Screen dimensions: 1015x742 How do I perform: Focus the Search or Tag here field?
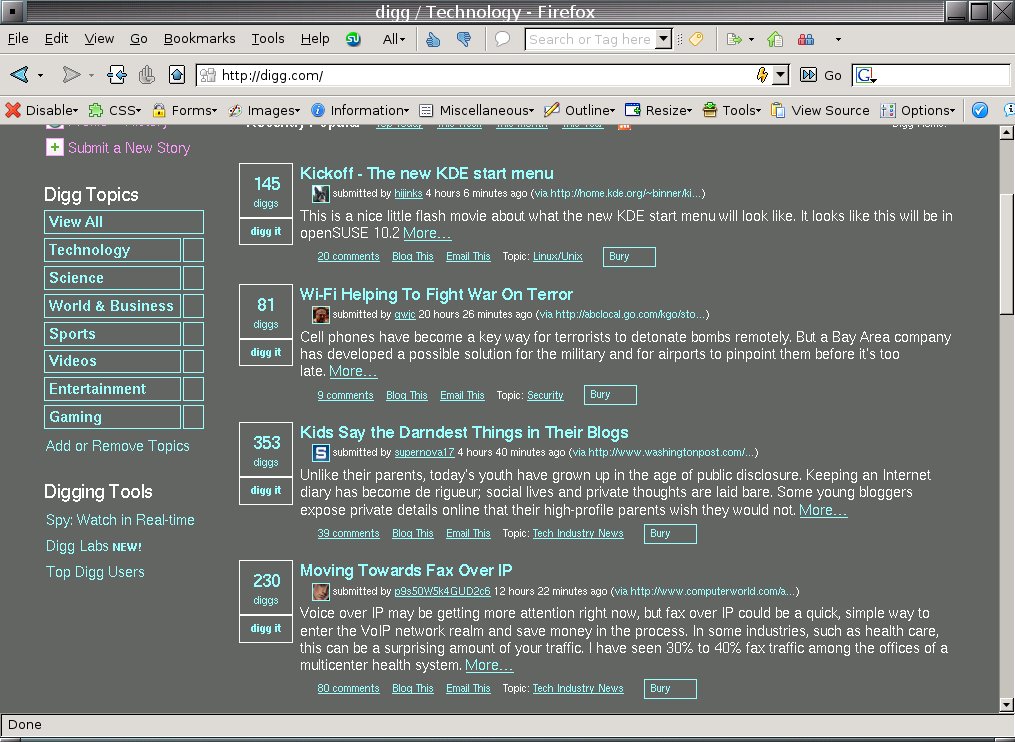point(590,39)
